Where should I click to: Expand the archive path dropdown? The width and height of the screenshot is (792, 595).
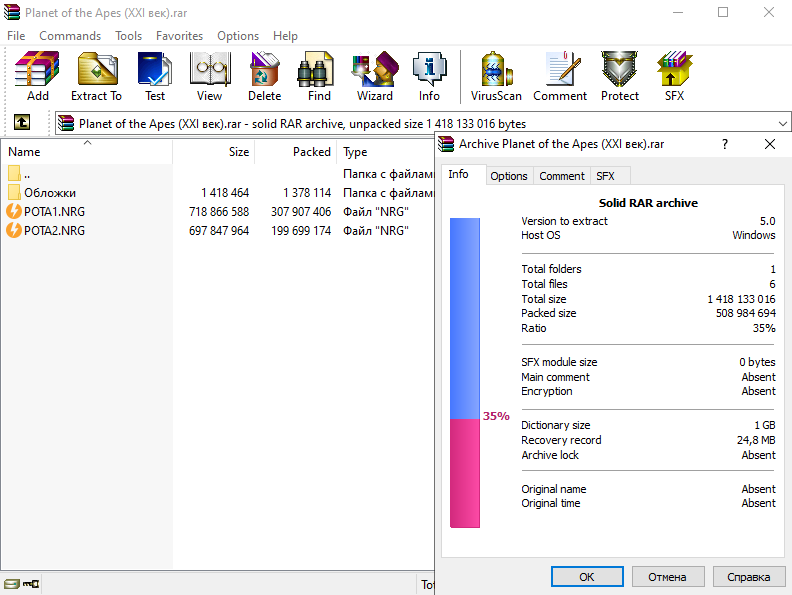coord(781,124)
